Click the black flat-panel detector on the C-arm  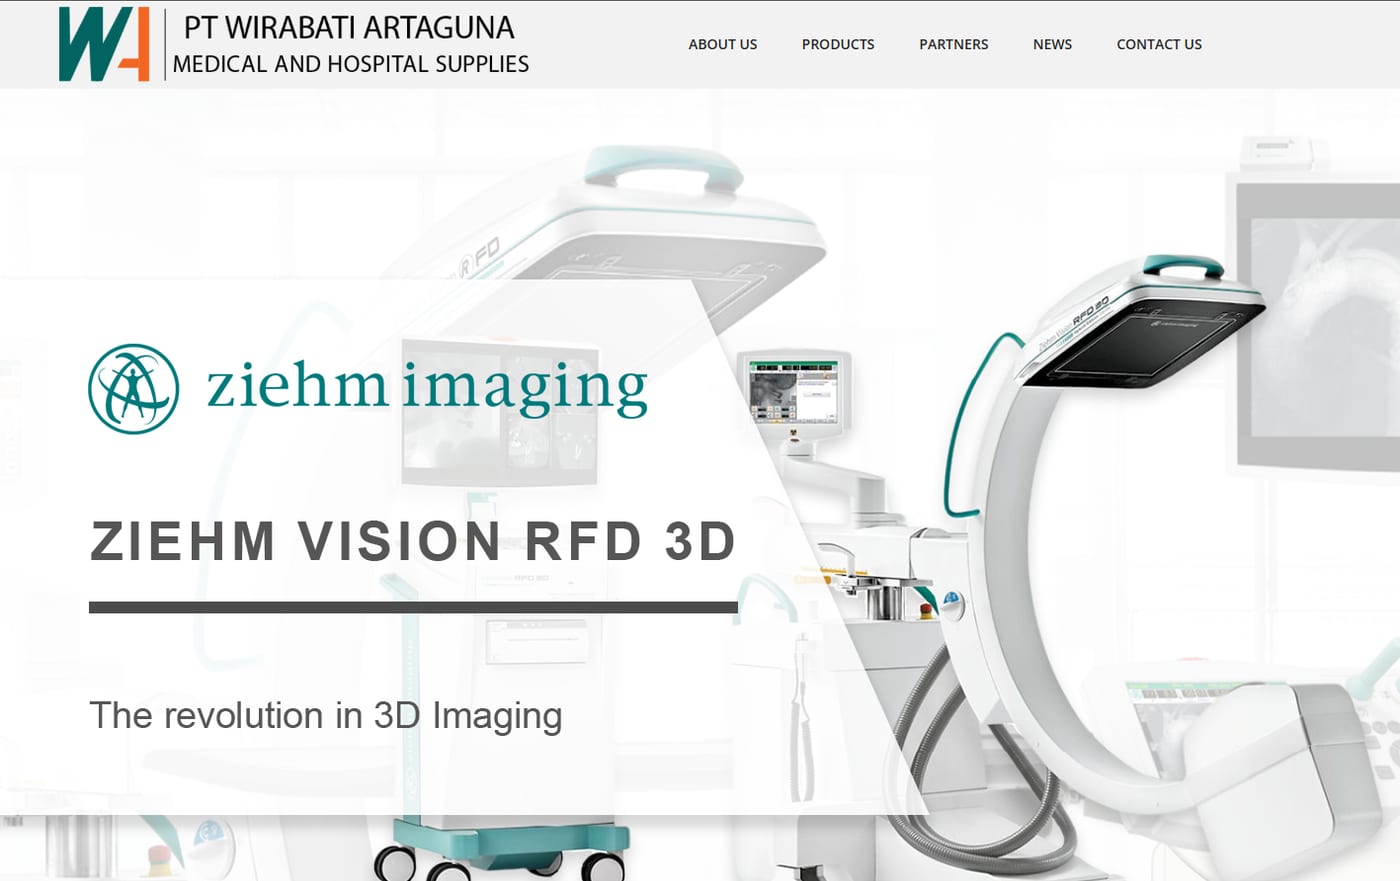pyautogui.click(x=1145, y=343)
